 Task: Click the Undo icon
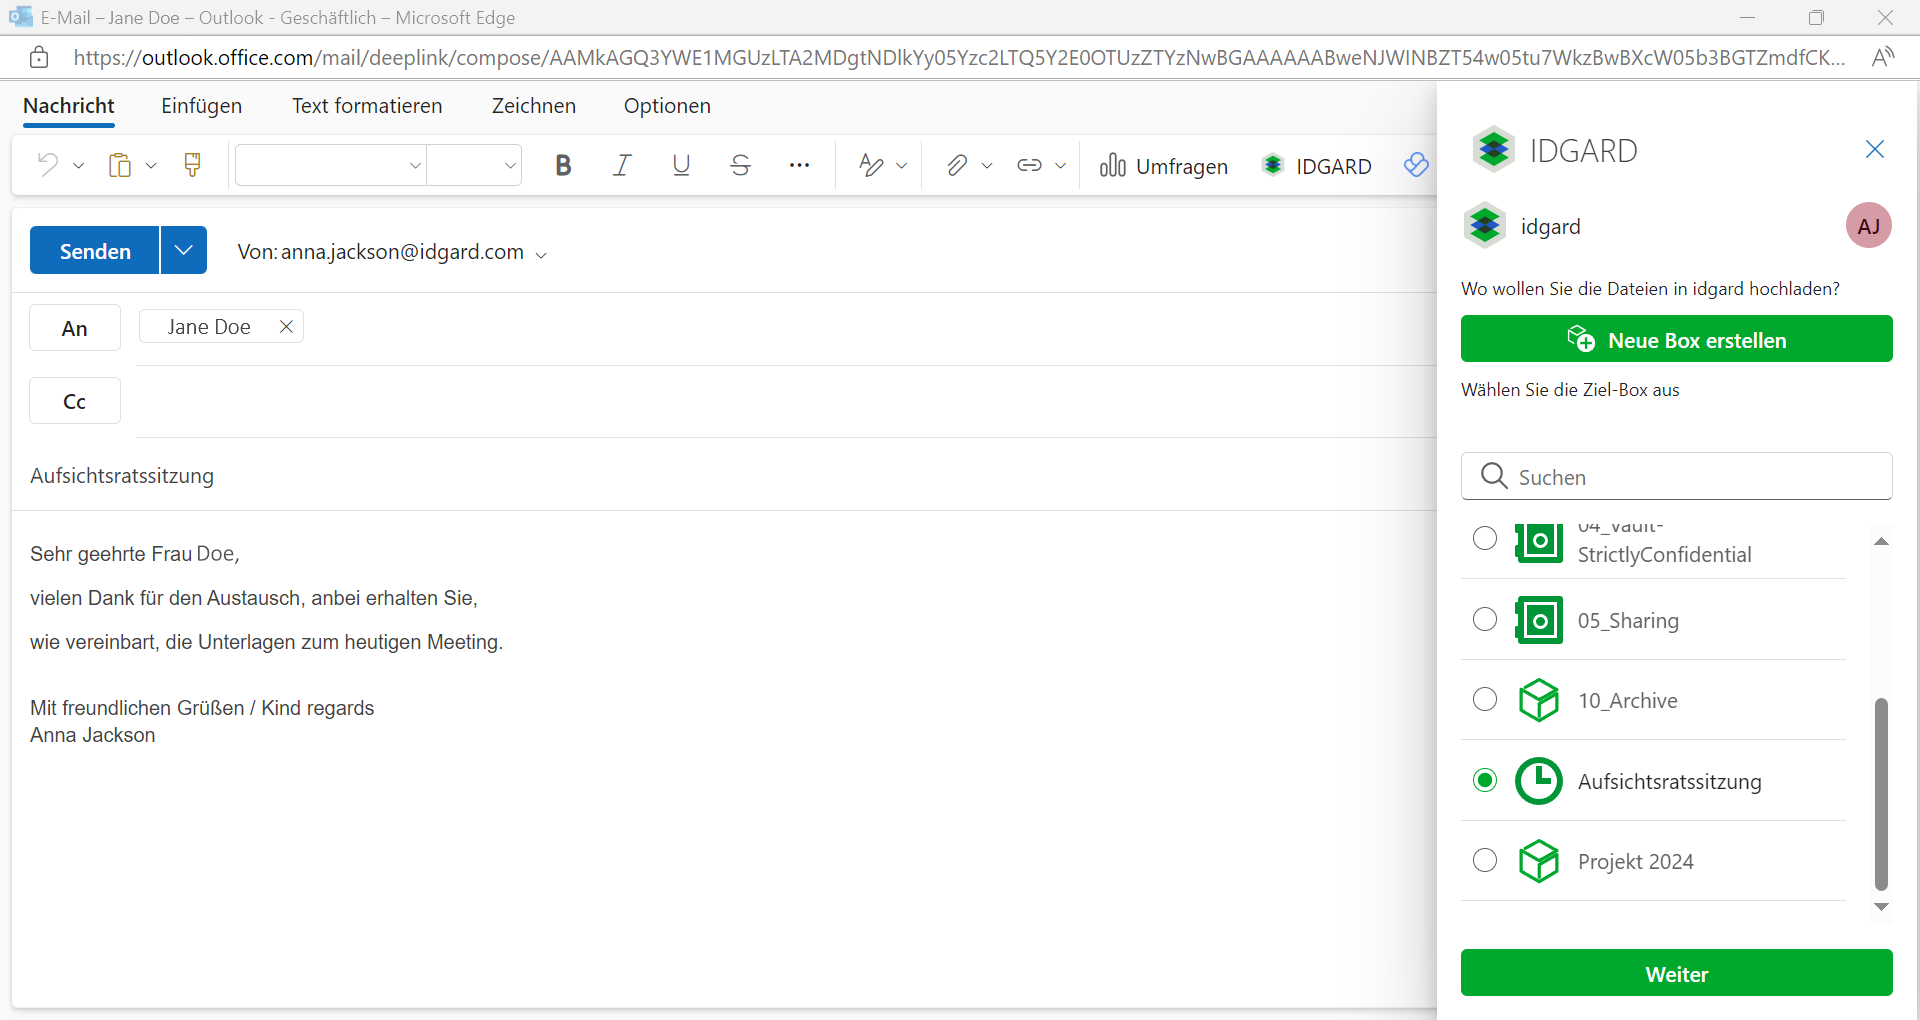tap(47, 165)
